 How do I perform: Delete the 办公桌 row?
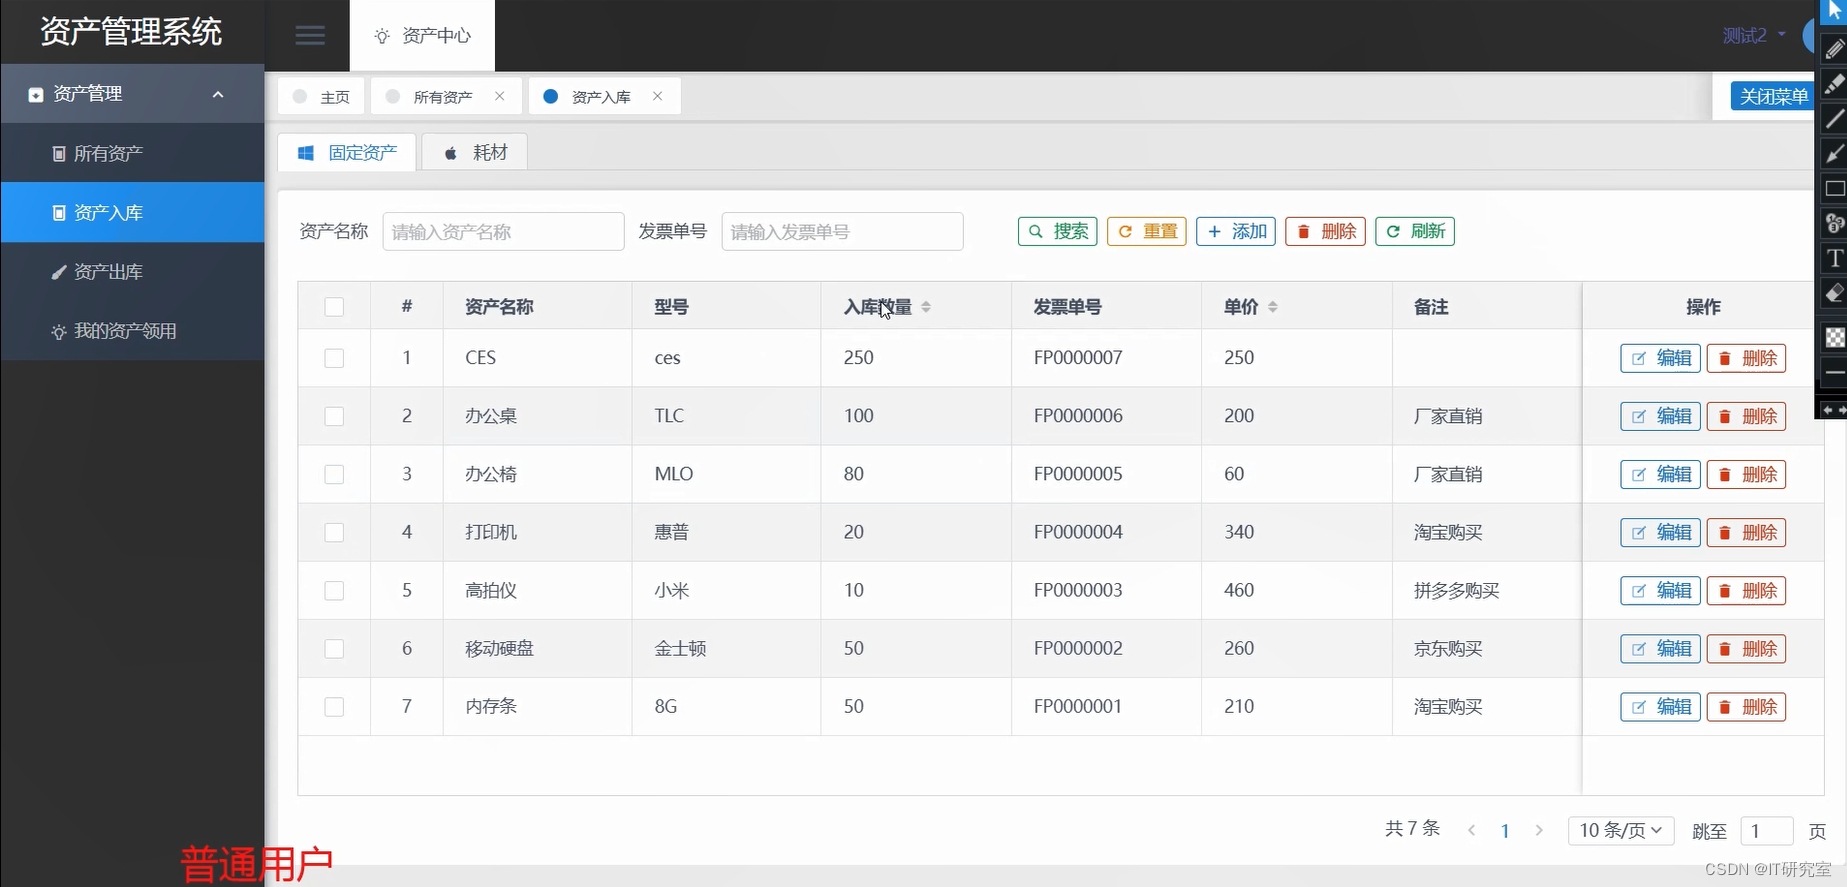pyautogui.click(x=1746, y=416)
